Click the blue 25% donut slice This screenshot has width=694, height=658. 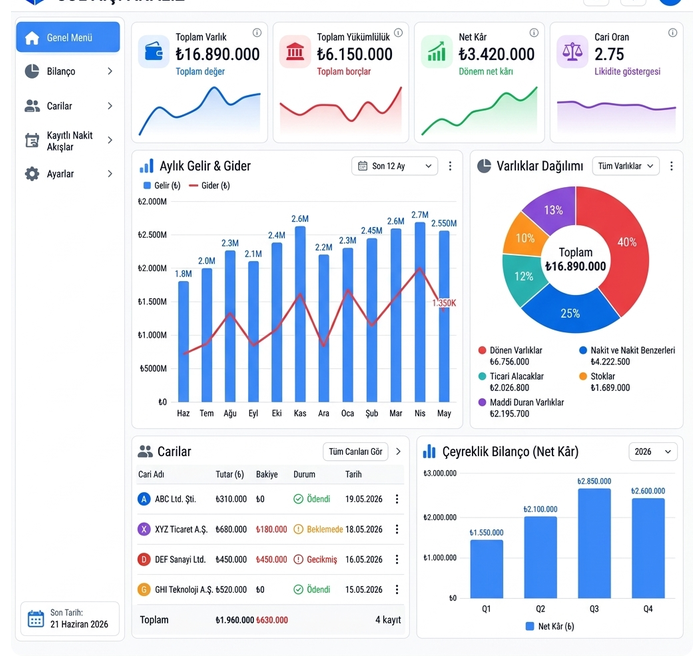[x=570, y=313]
